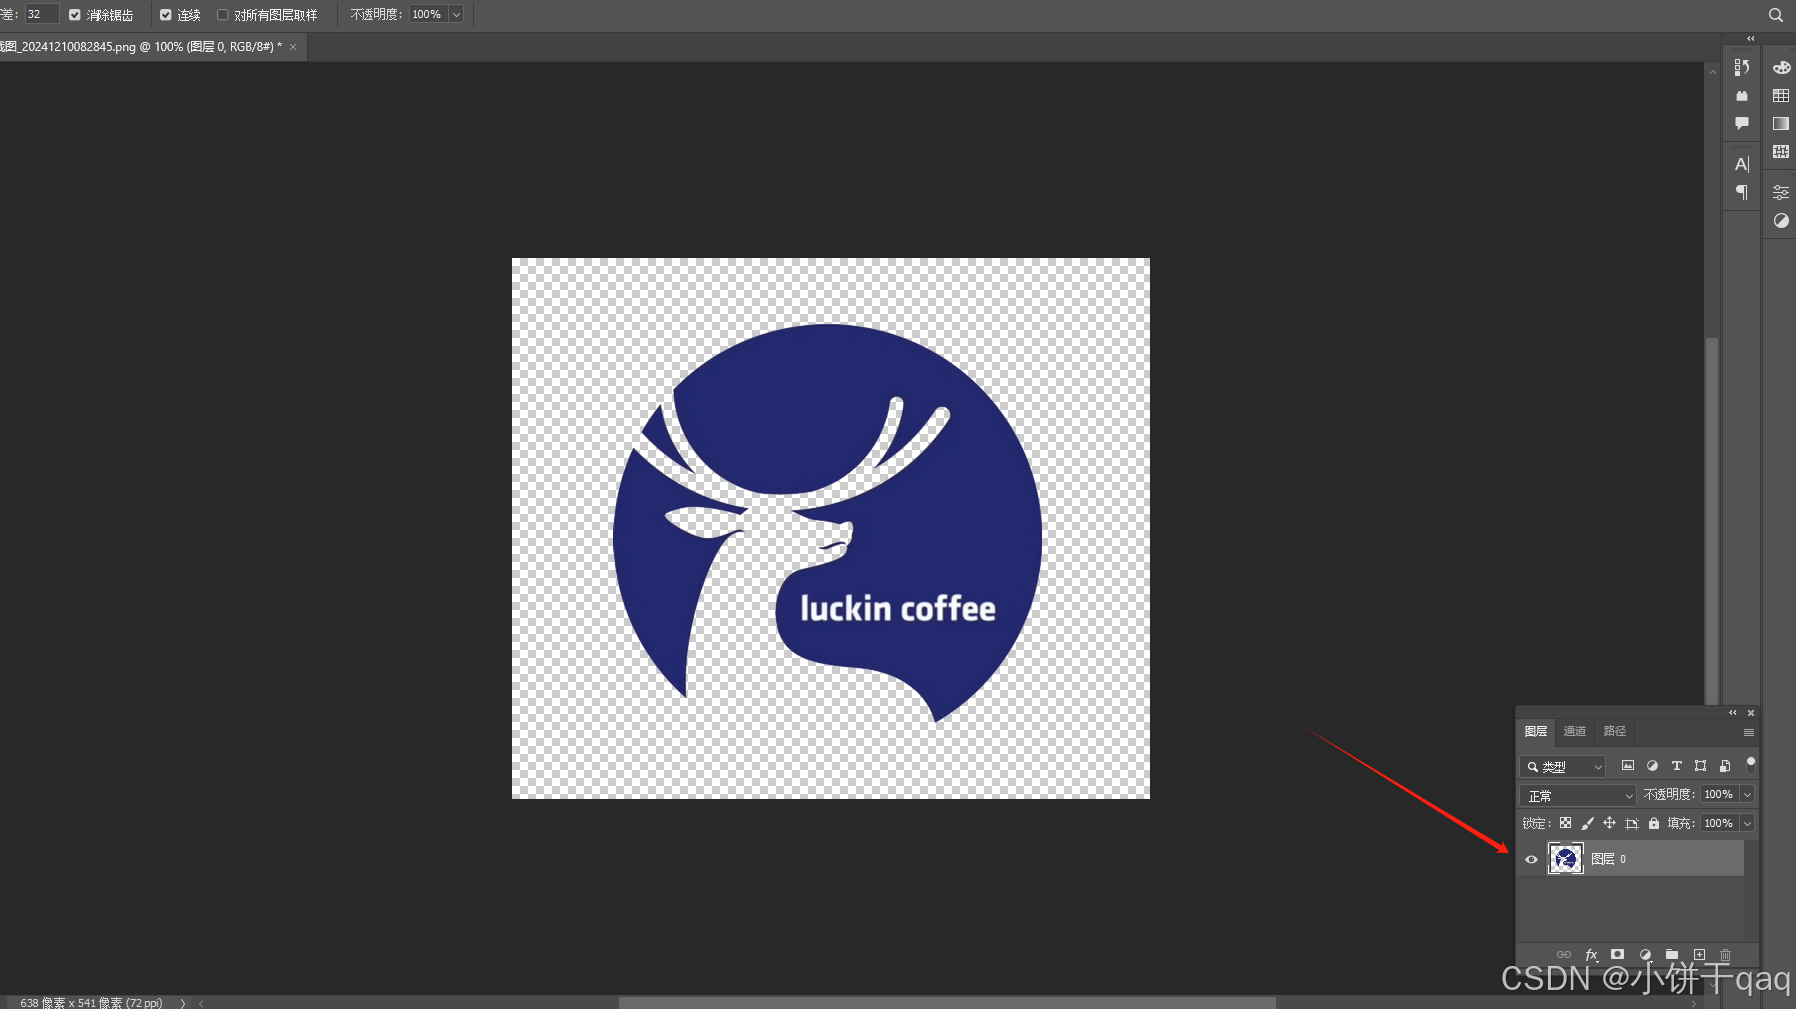Image resolution: width=1796 pixels, height=1009 pixels.
Task: Select the open PNG document tab
Action: (142, 47)
